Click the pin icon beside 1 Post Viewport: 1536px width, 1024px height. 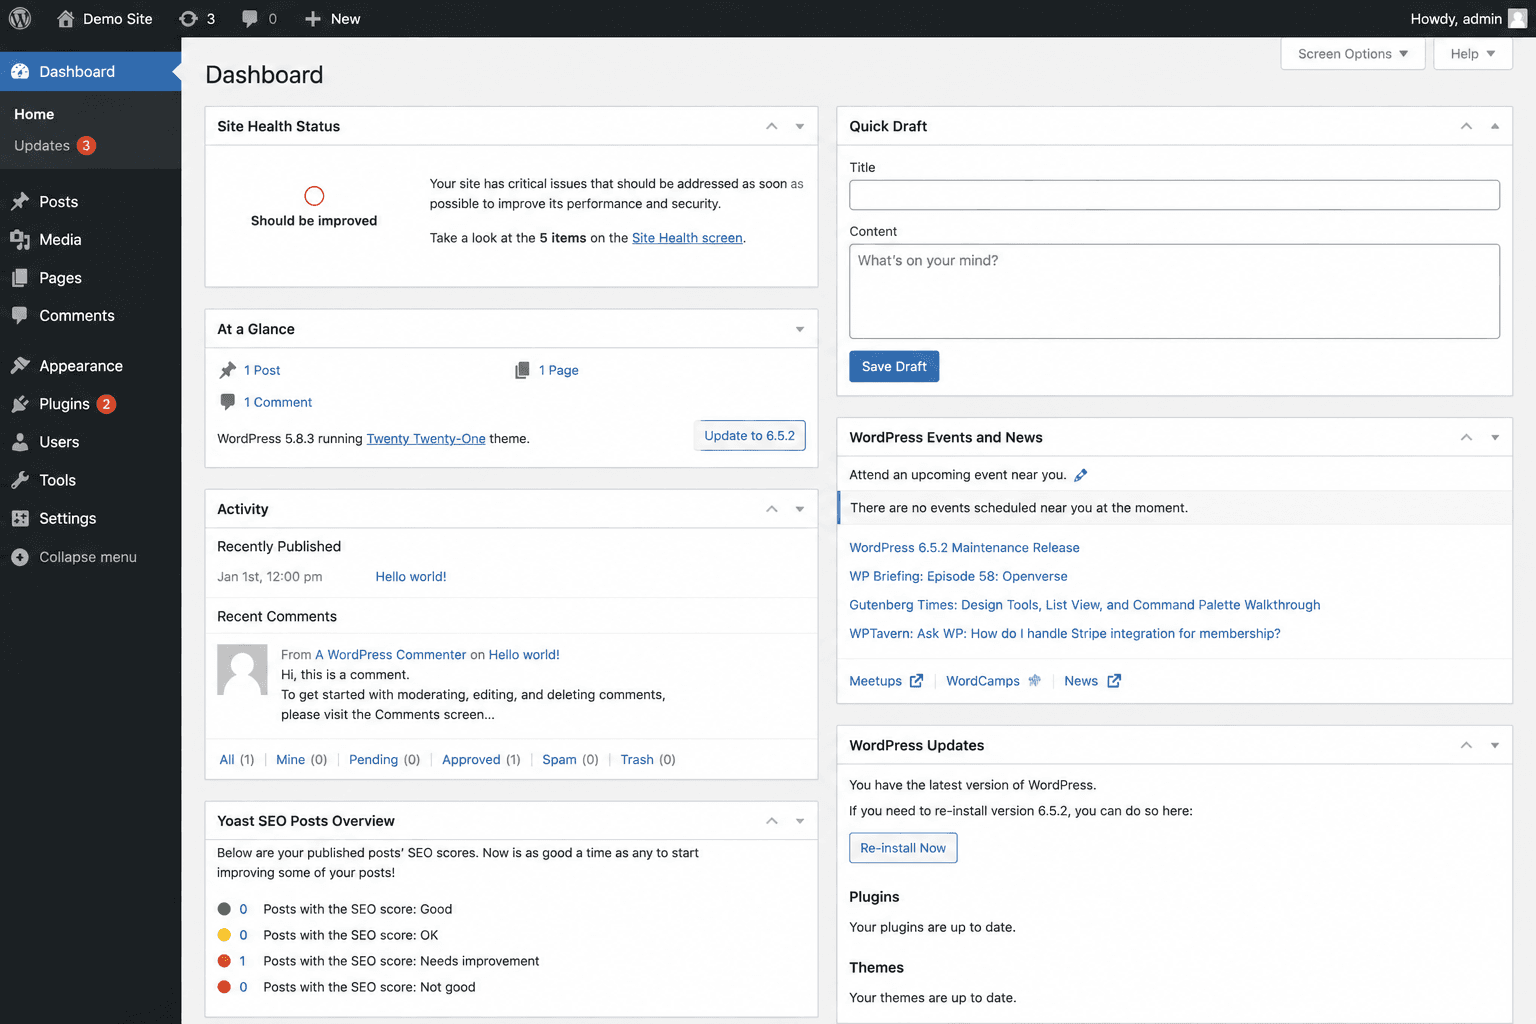[x=228, y=370]
